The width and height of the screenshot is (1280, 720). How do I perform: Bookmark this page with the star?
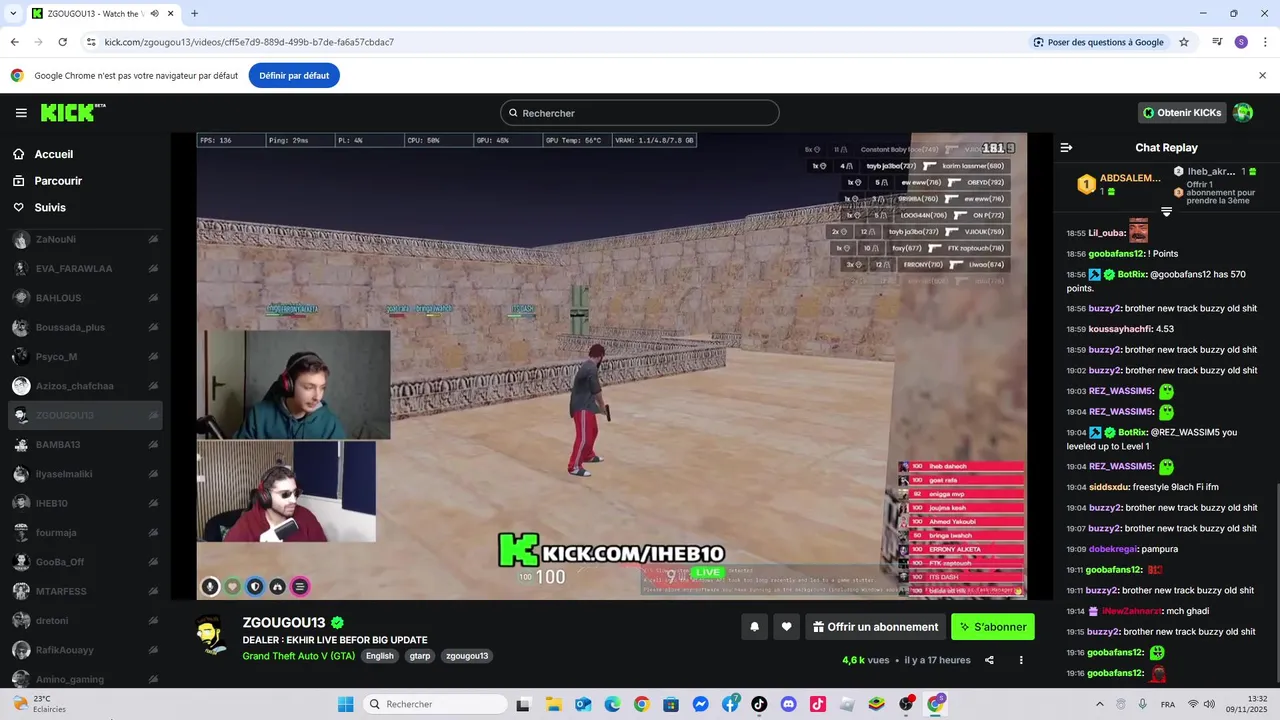[1184, 42]
